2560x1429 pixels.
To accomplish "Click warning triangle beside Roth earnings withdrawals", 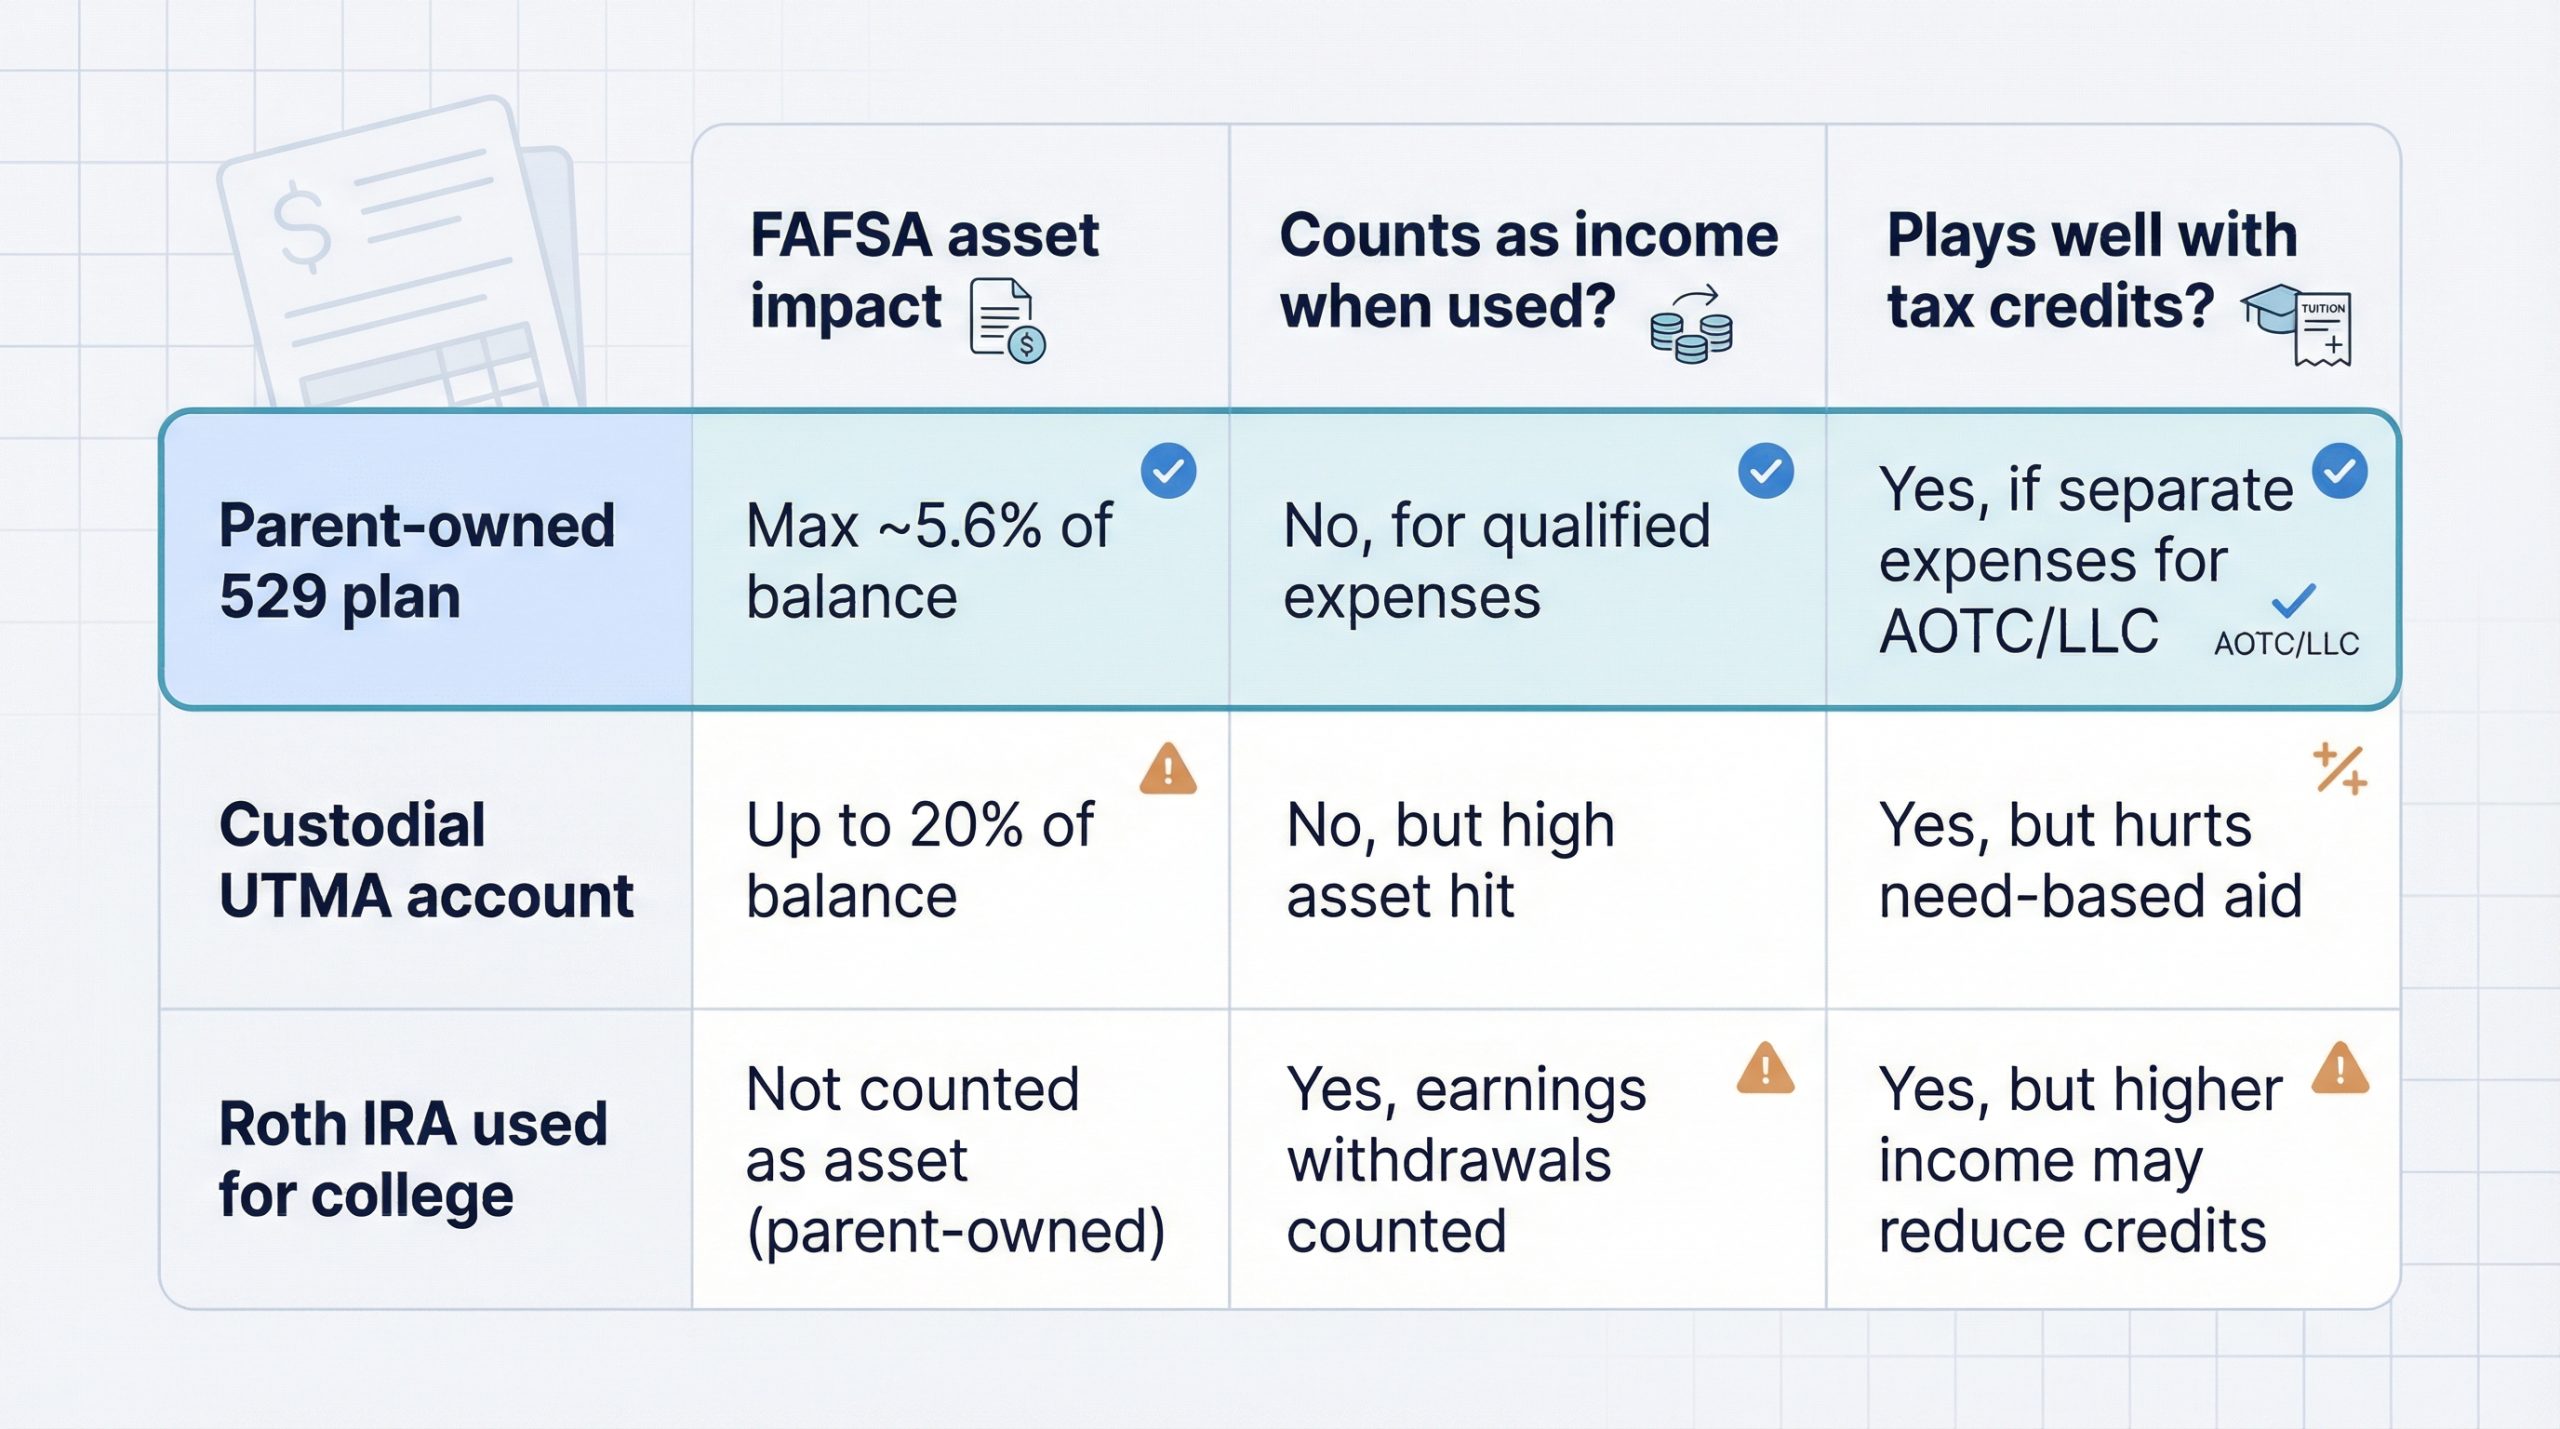I will 1765,1068.
